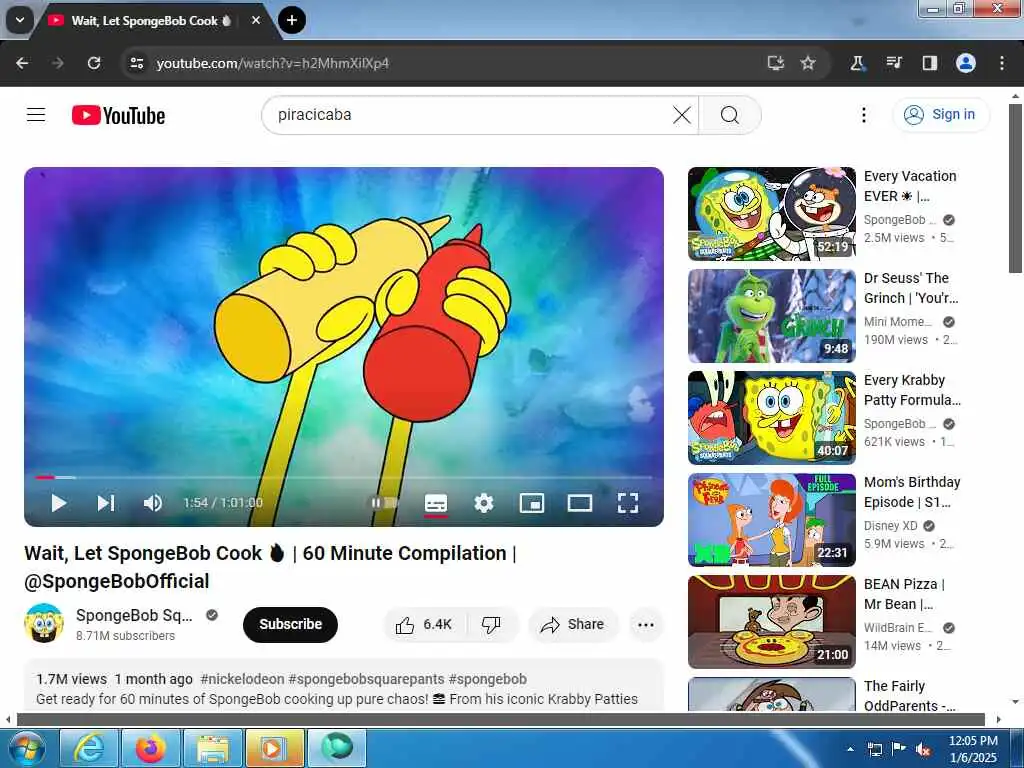This screenshot has width=1024, height=768.
Task: View site information icon in address bar
Action: point(136,63)
